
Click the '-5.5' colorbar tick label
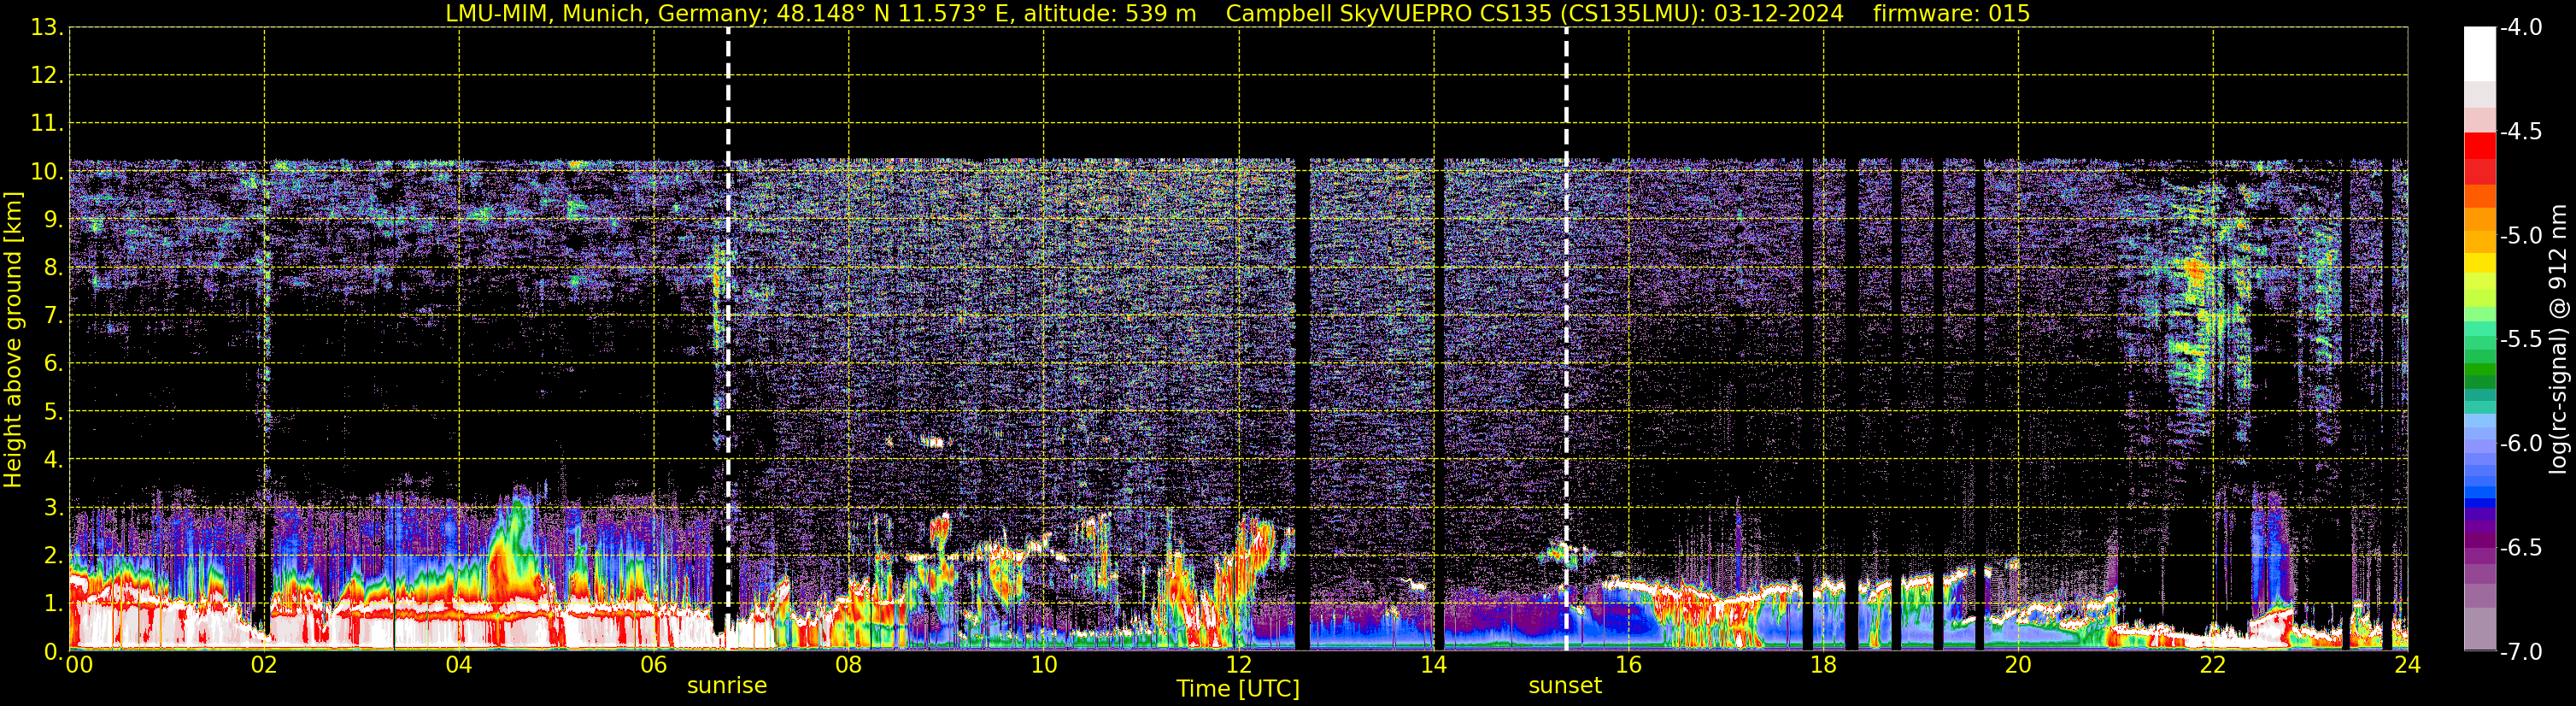pyautogui.click(x=2520, y=340)
